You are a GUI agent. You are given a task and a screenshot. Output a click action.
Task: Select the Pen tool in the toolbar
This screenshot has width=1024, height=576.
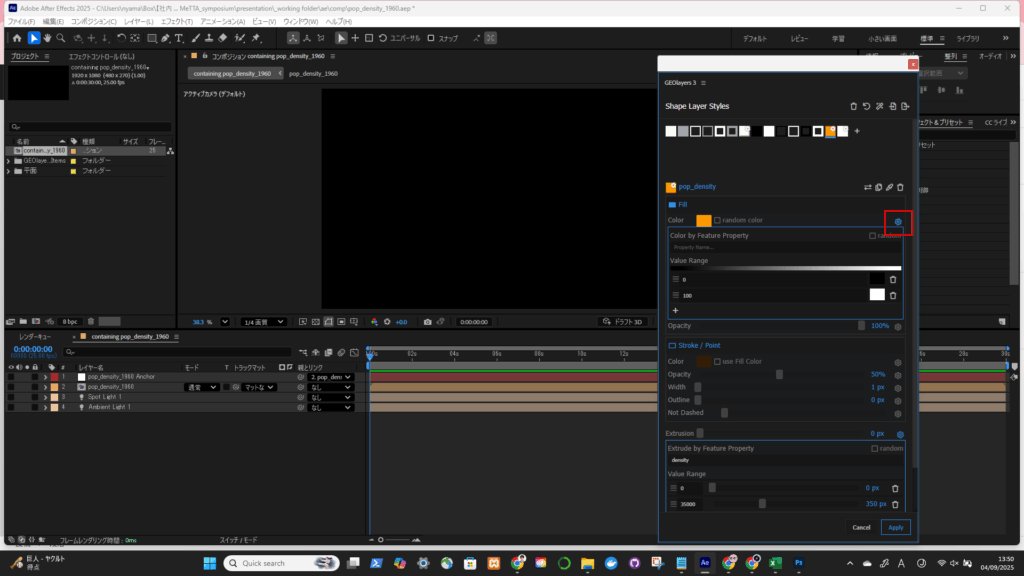point(165,38)
